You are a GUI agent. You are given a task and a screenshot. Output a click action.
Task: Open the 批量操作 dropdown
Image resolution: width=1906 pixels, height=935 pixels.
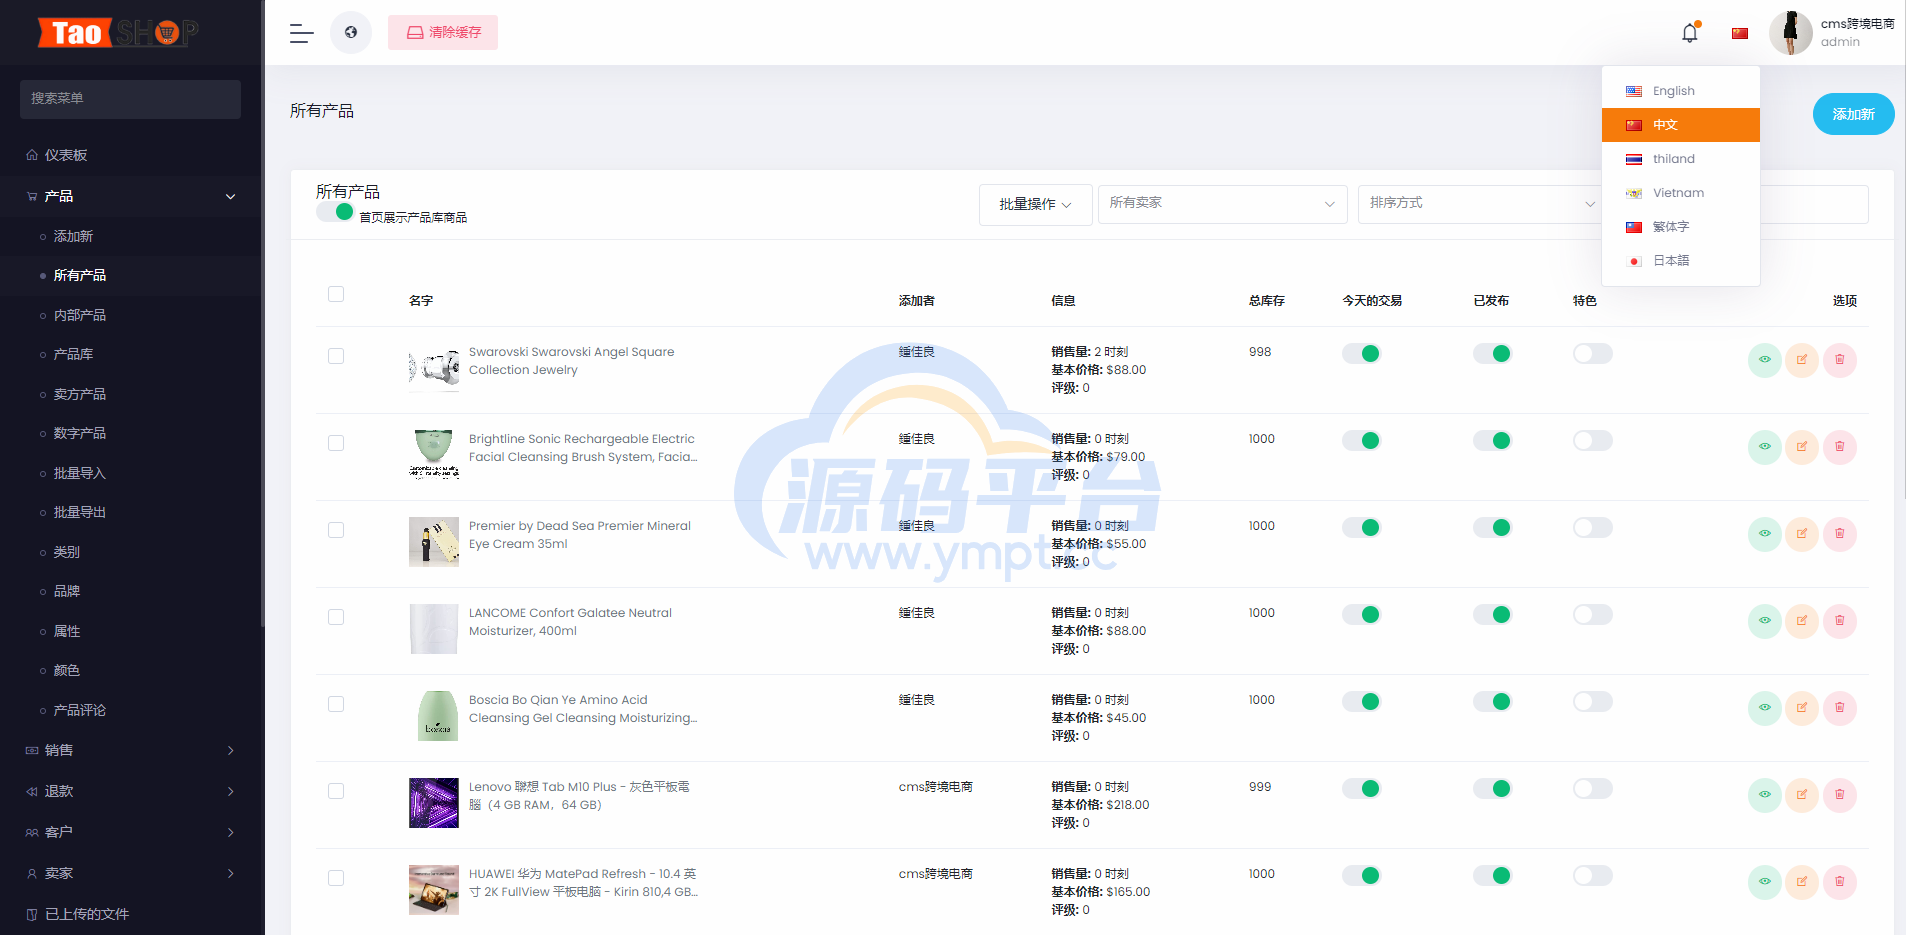(x=1035, y=204)
